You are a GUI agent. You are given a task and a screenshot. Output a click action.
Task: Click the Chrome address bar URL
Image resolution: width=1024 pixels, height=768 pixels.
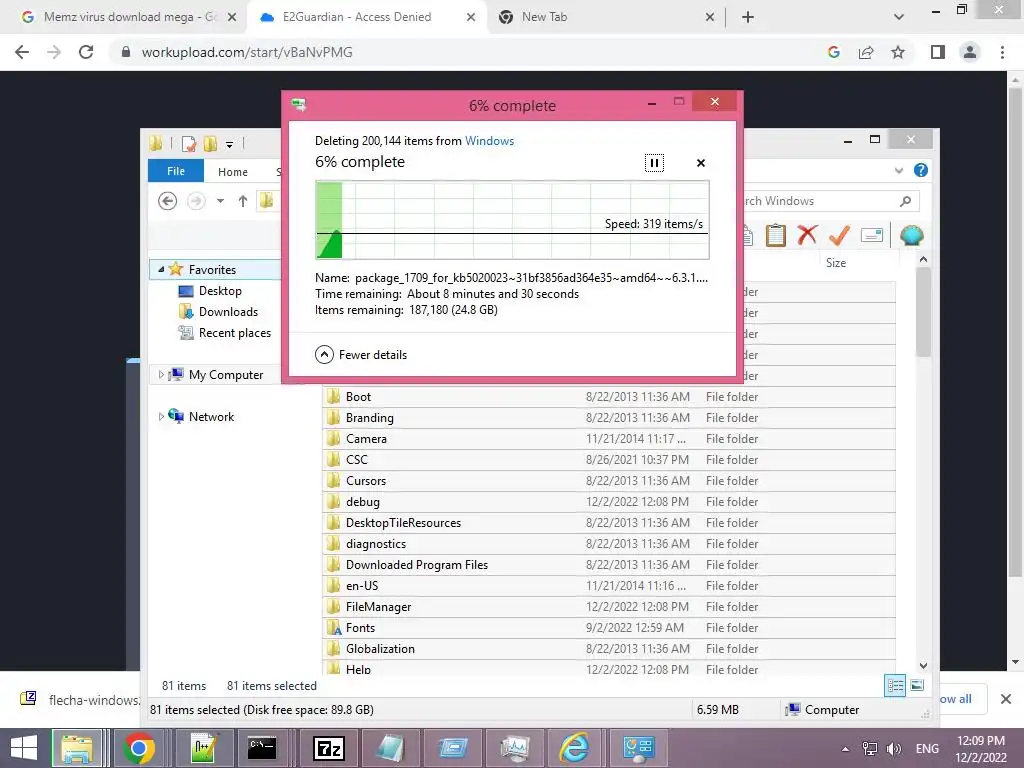pos(247,52)
